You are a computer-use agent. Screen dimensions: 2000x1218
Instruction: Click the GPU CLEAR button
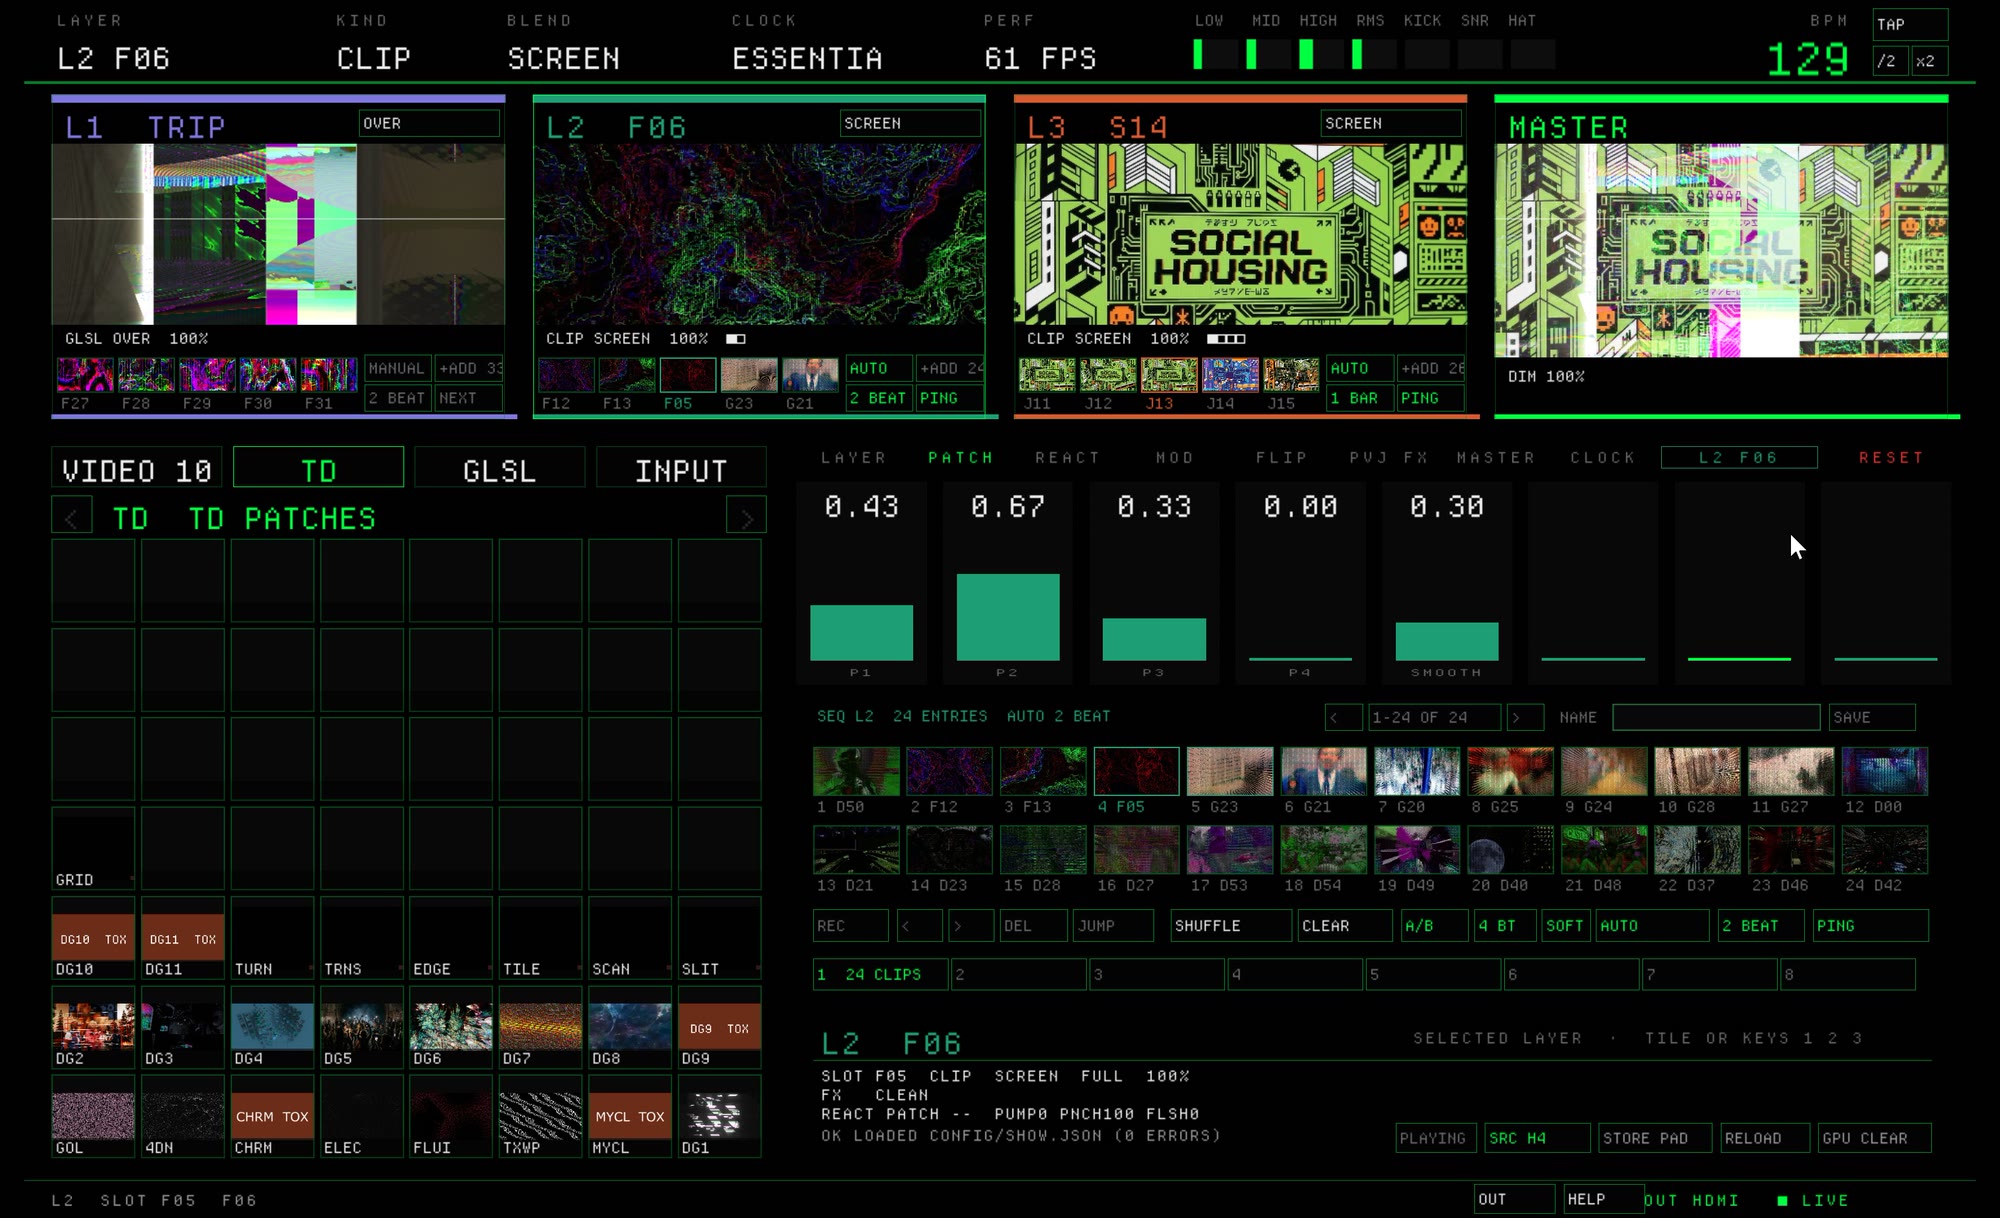(x=1875, y=1138)
